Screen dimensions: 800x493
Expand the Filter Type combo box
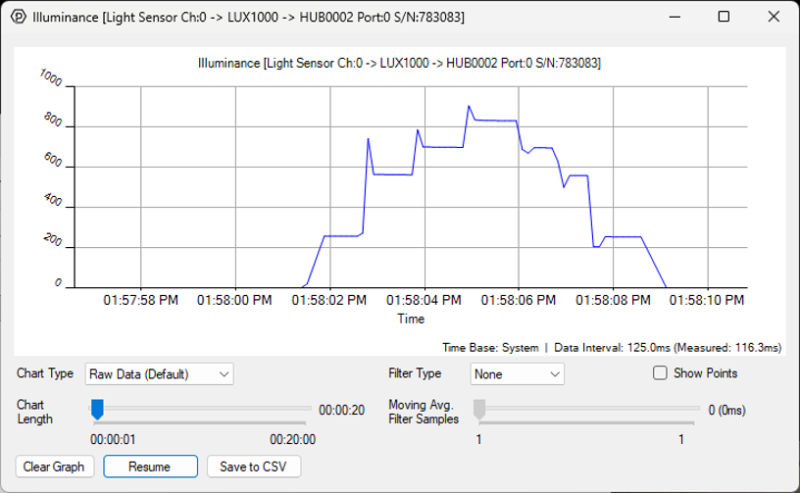517,374
